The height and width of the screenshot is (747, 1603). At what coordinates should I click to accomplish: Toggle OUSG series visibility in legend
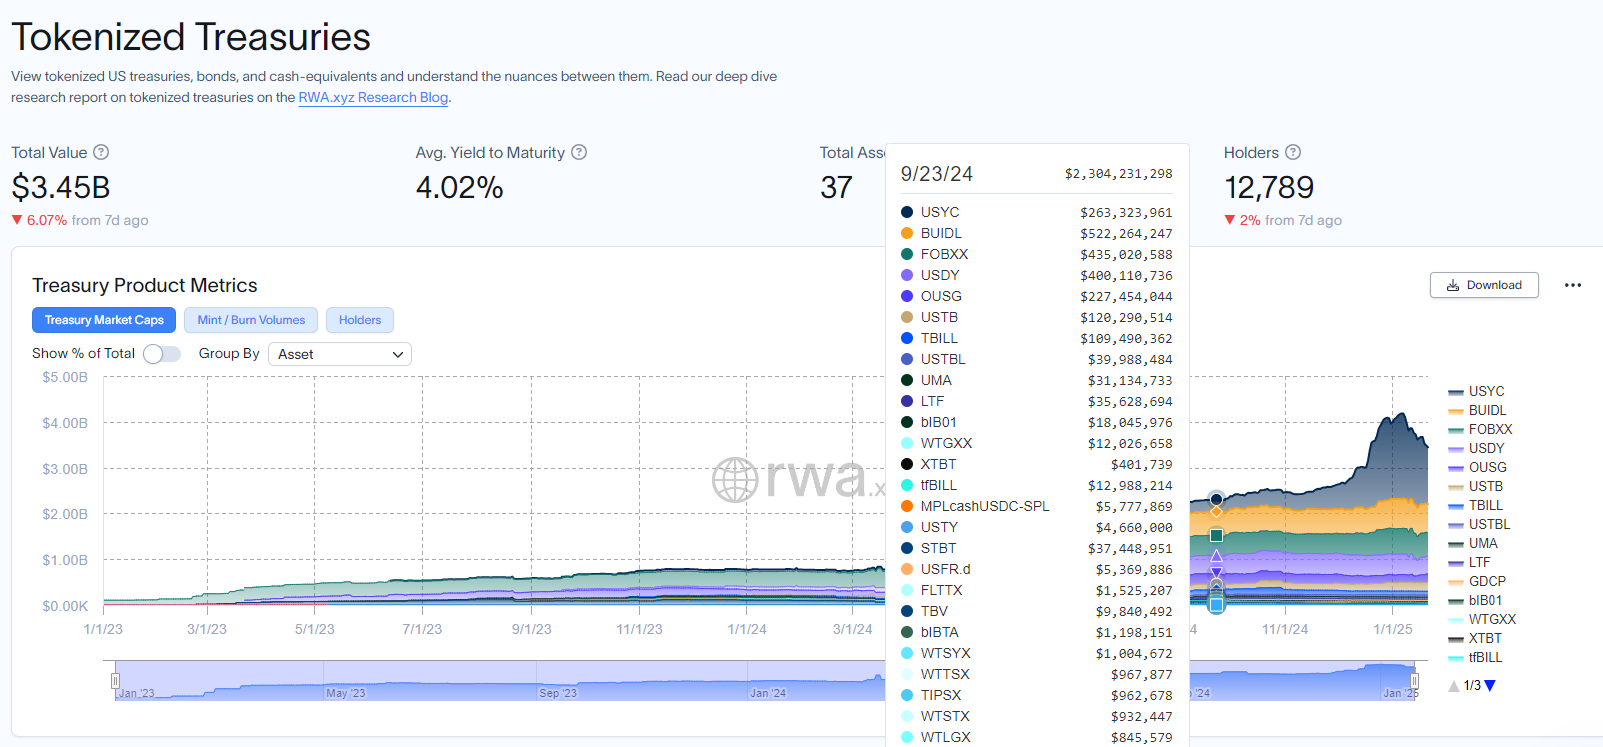pyautogui.click(x=1487, y=467)
